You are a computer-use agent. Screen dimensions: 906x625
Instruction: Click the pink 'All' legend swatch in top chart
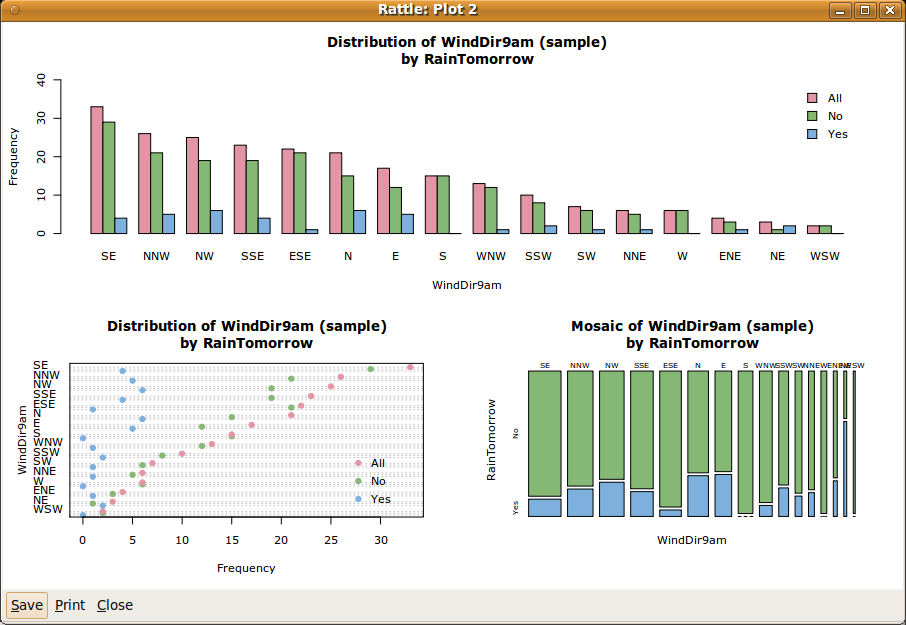(812, 98)
